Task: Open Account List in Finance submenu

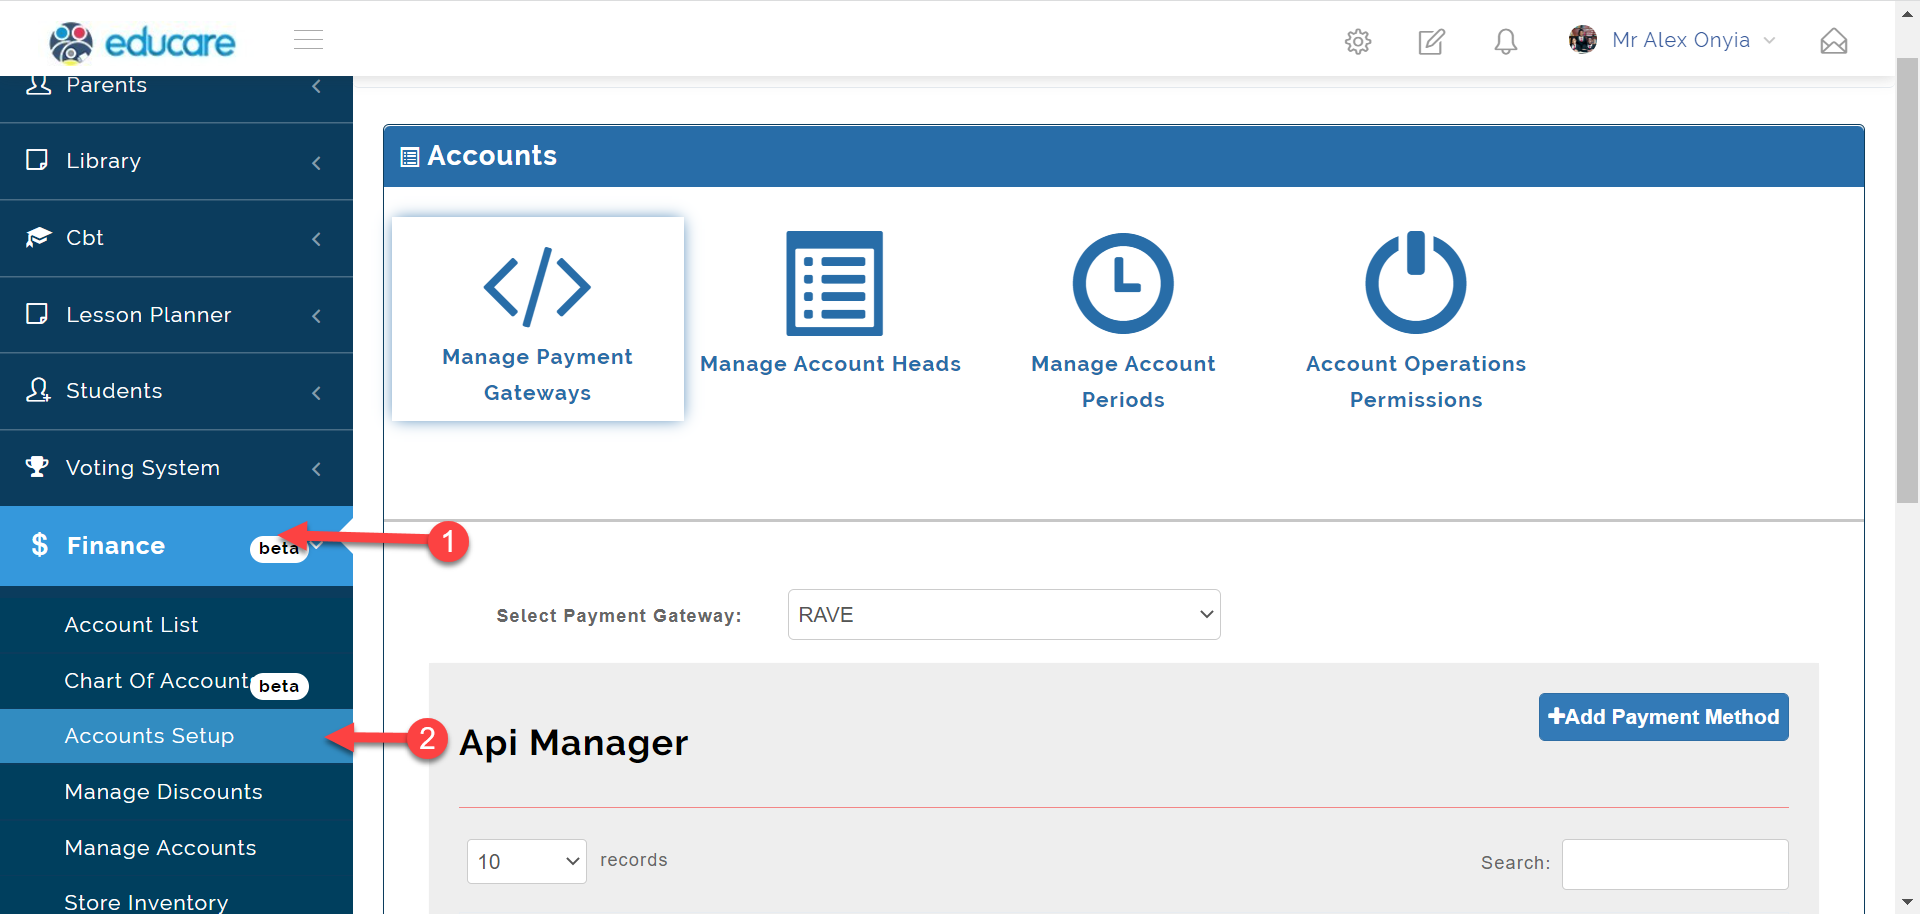Action: click(131, 625)
